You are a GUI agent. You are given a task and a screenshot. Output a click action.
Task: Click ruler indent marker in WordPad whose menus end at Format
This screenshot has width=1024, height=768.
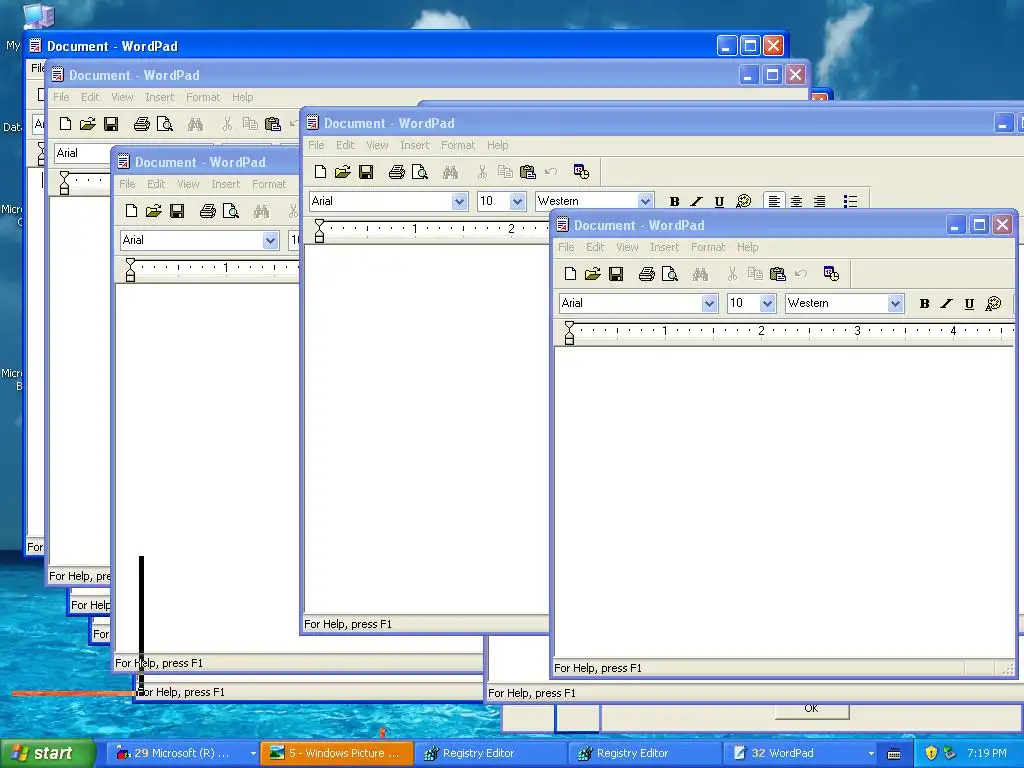131,269
